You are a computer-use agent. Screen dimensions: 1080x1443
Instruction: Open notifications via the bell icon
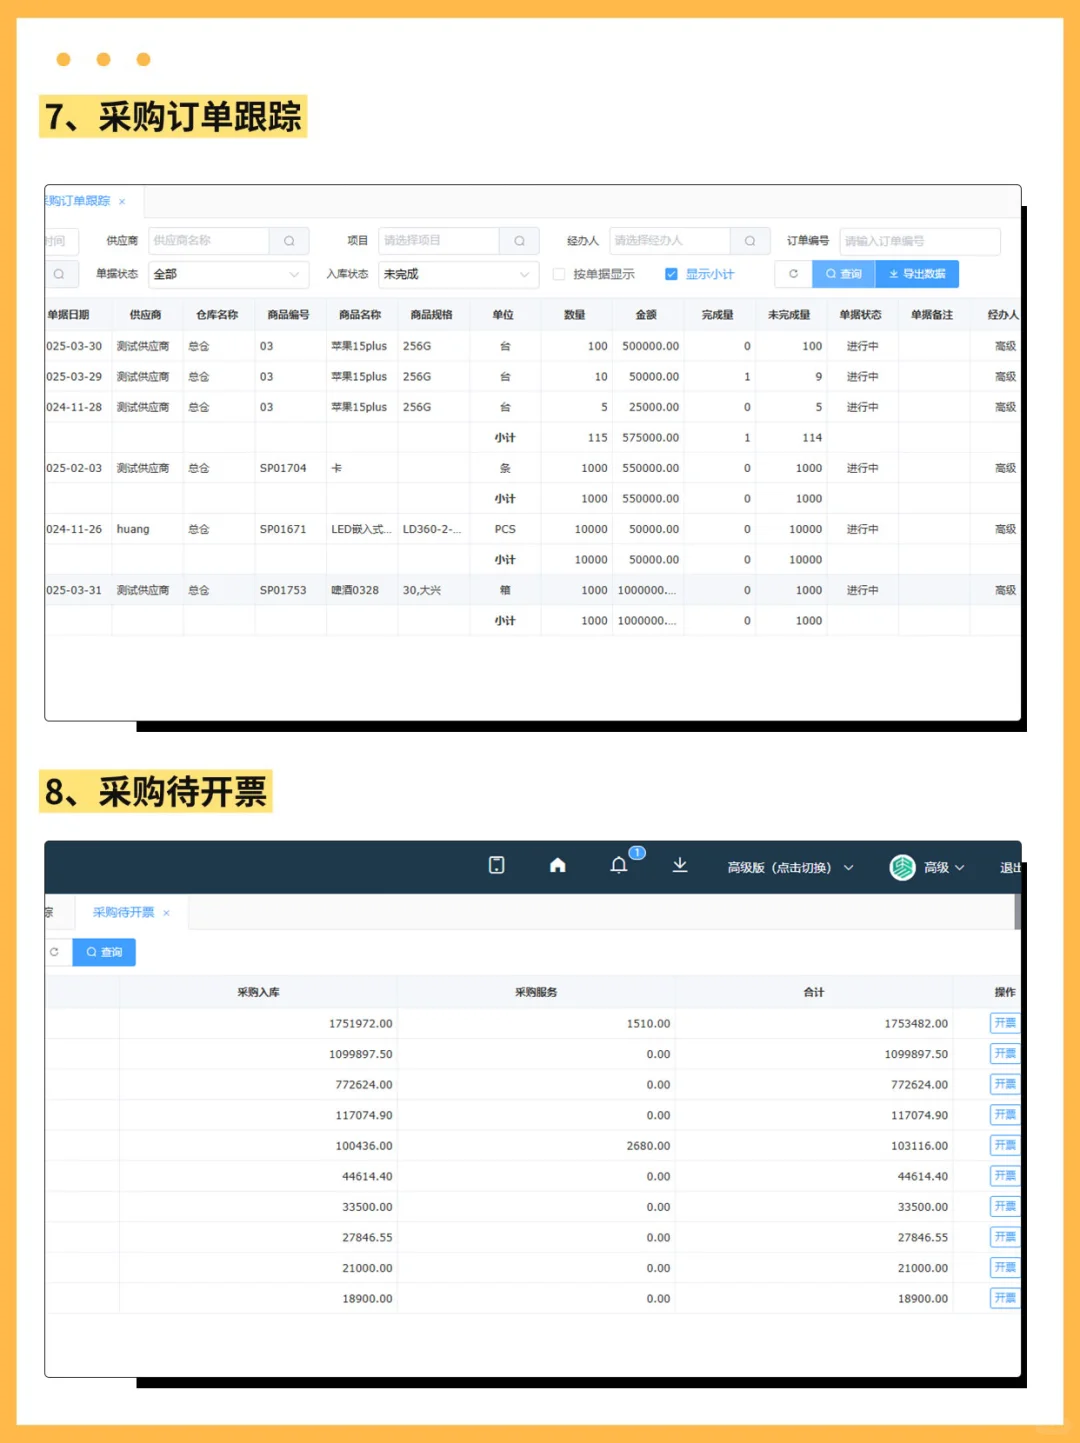[x=620, y=866]
